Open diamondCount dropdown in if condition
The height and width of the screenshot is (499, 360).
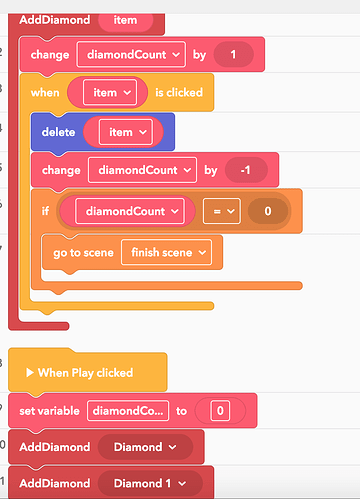(x=130, y=211)
